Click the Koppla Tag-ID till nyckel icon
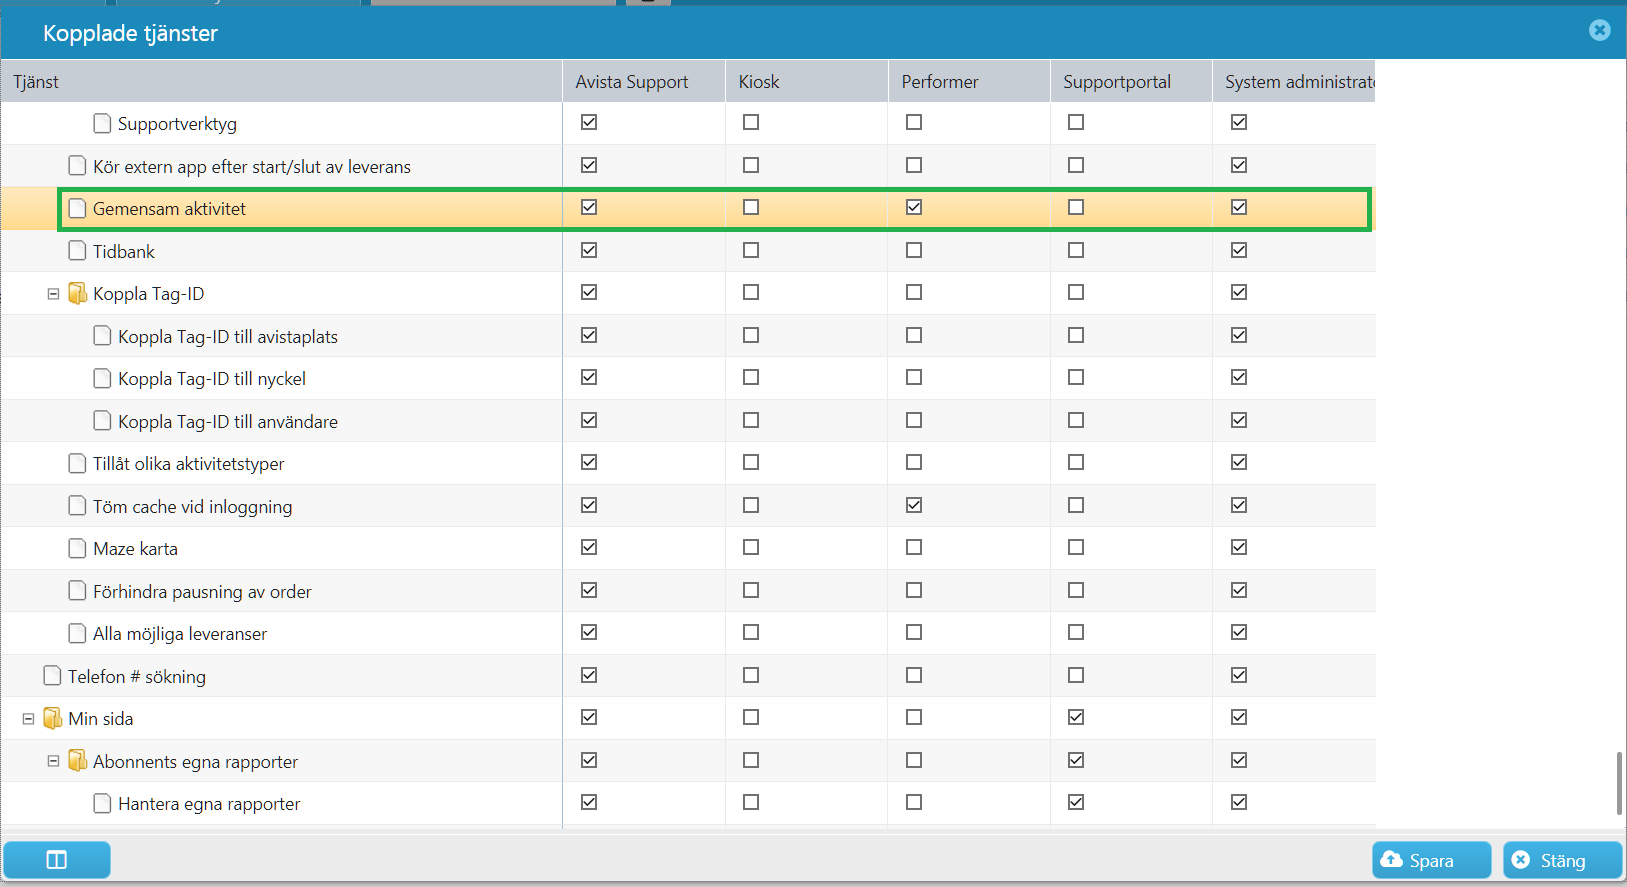1627x887 pixels. [102, 378]
